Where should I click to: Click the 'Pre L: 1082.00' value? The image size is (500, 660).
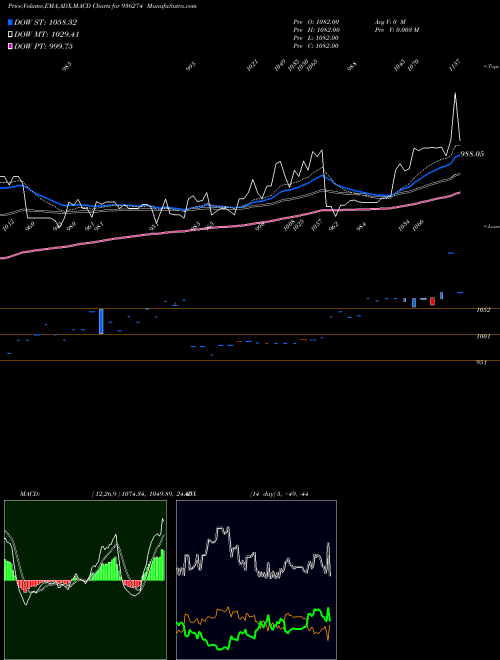[x=316, y=38]
